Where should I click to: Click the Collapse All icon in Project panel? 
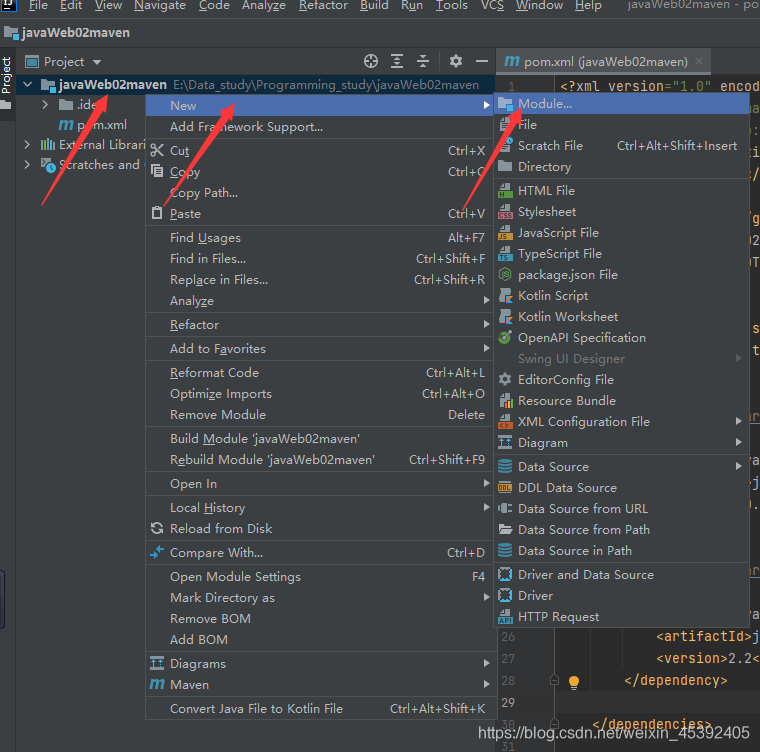pyautogui.click(x=423, y=61)
